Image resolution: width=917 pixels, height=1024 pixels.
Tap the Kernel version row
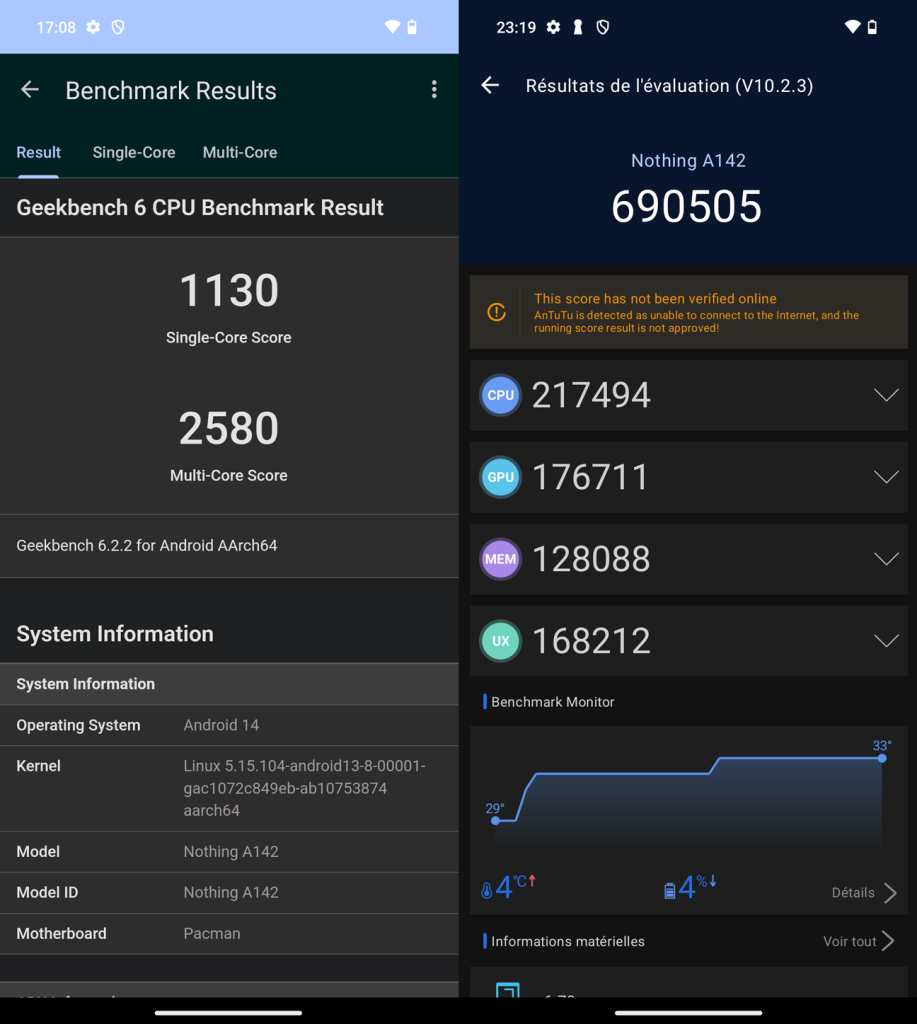click(229, 788)
